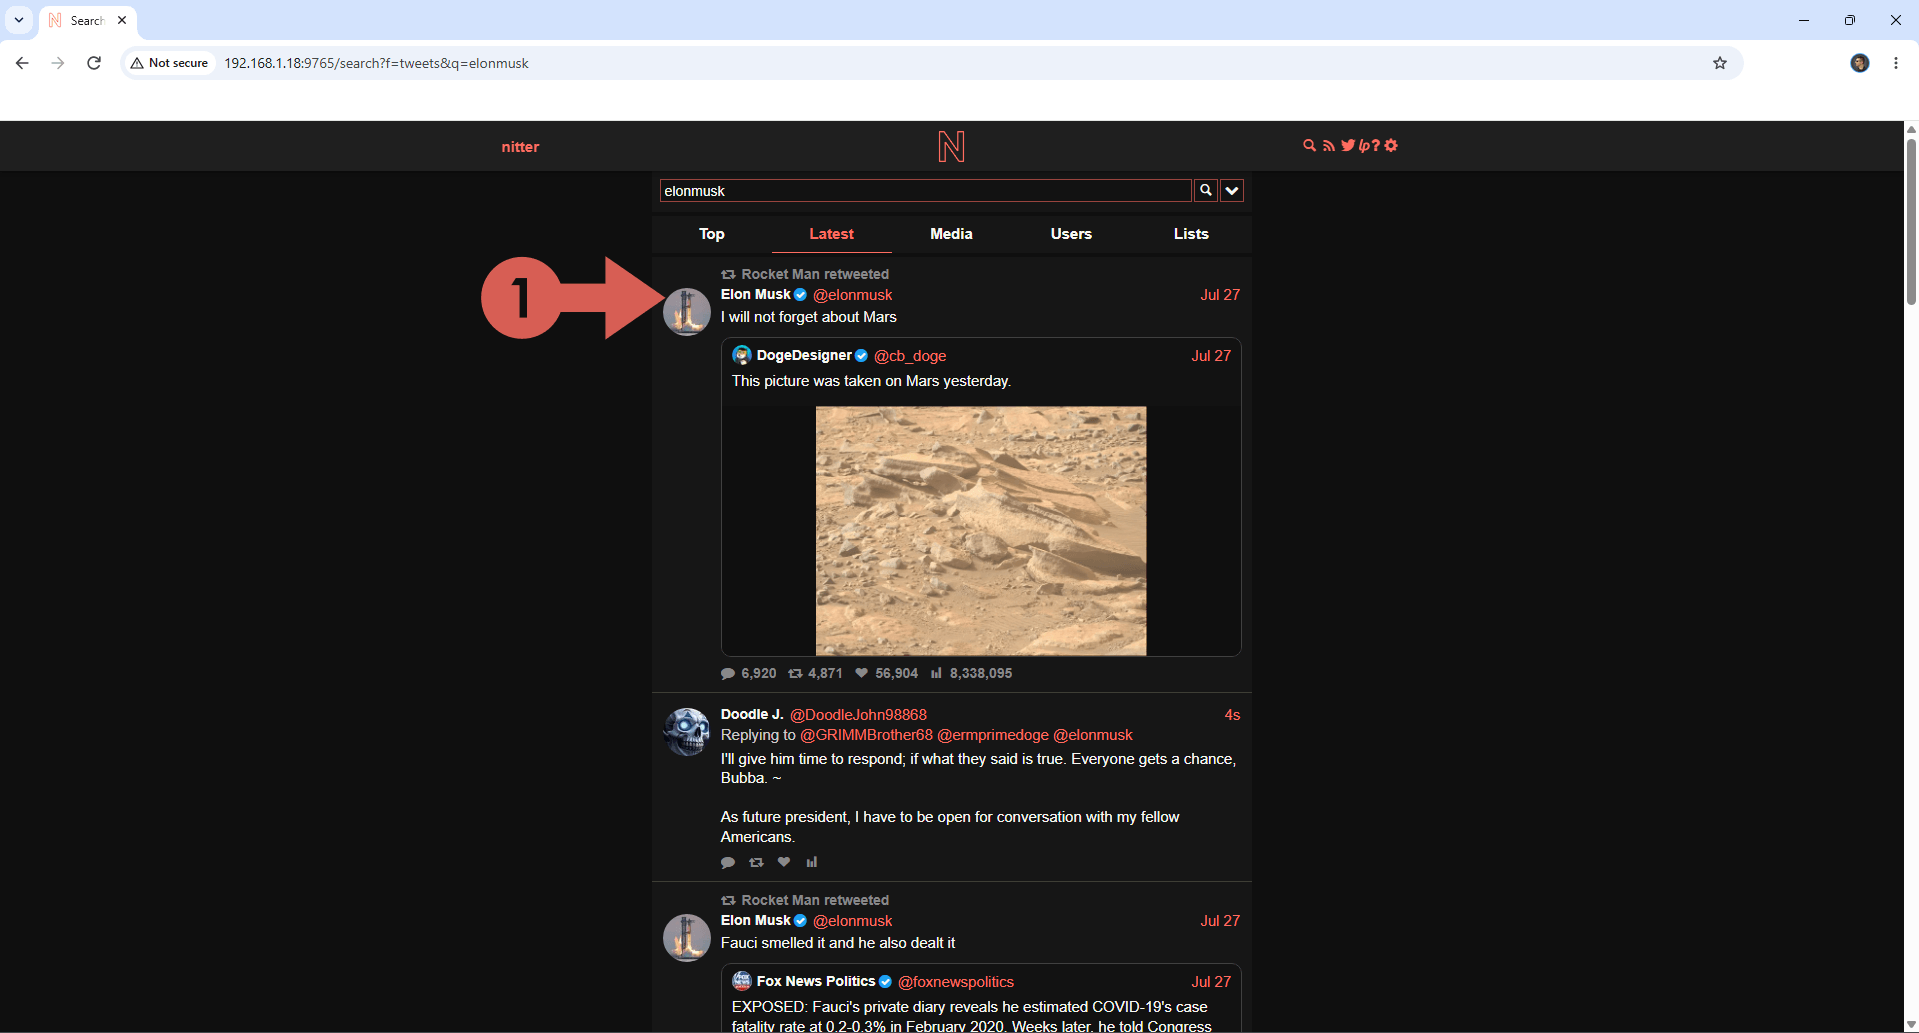Click Doodle J. skull avatar
This screenshot has width=1919, height=1033.
coord(687,732)
